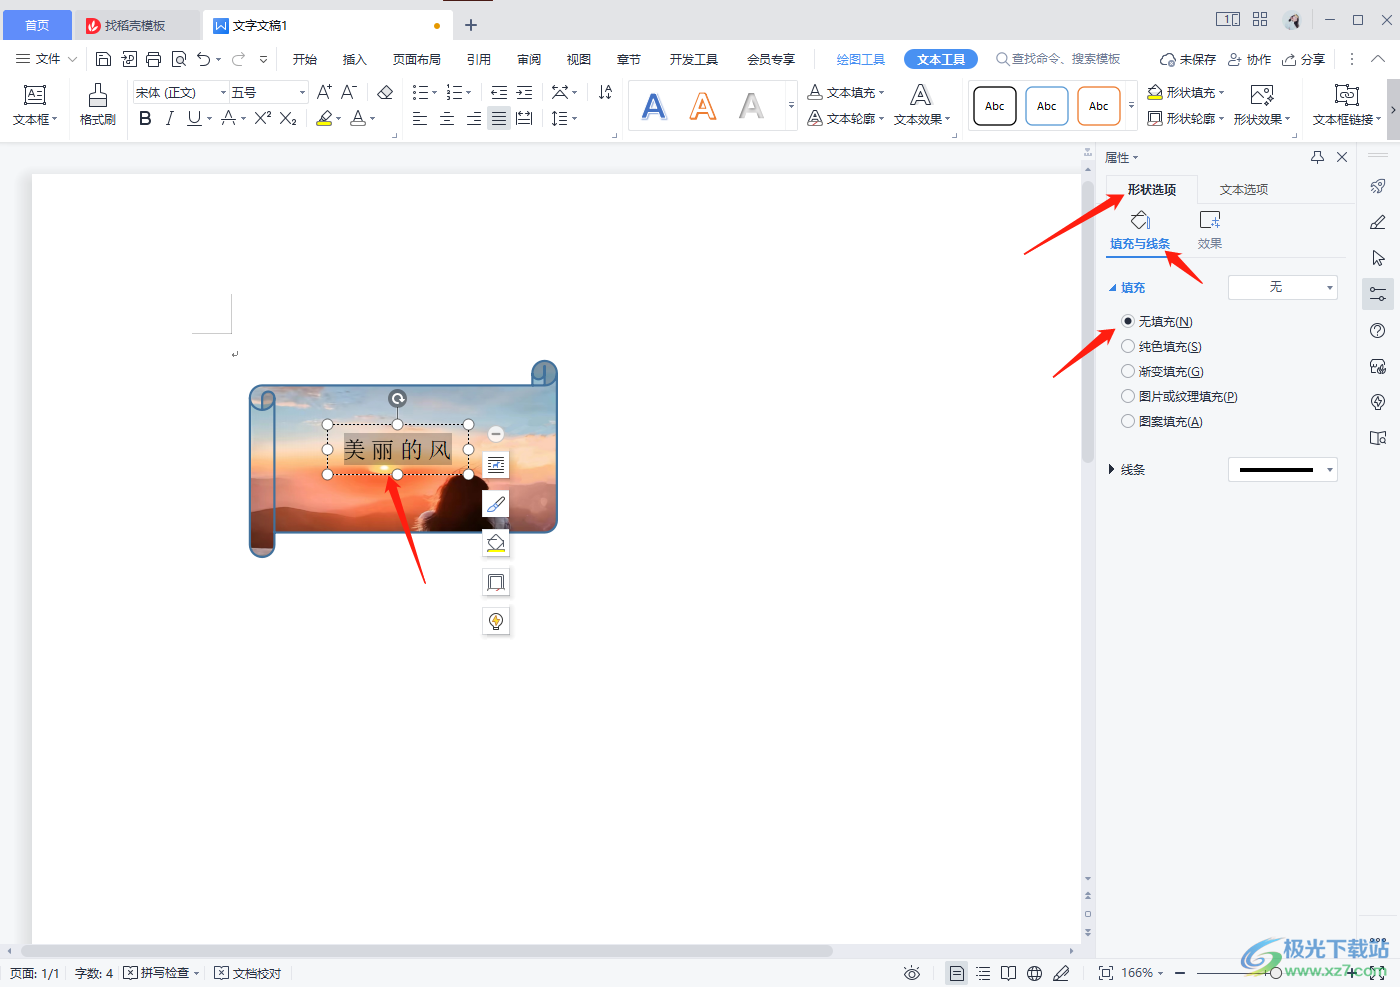Viewport: 1400px width, 987px height.
Task: Click the 文本框链接 button
Action: (1347, 105)
